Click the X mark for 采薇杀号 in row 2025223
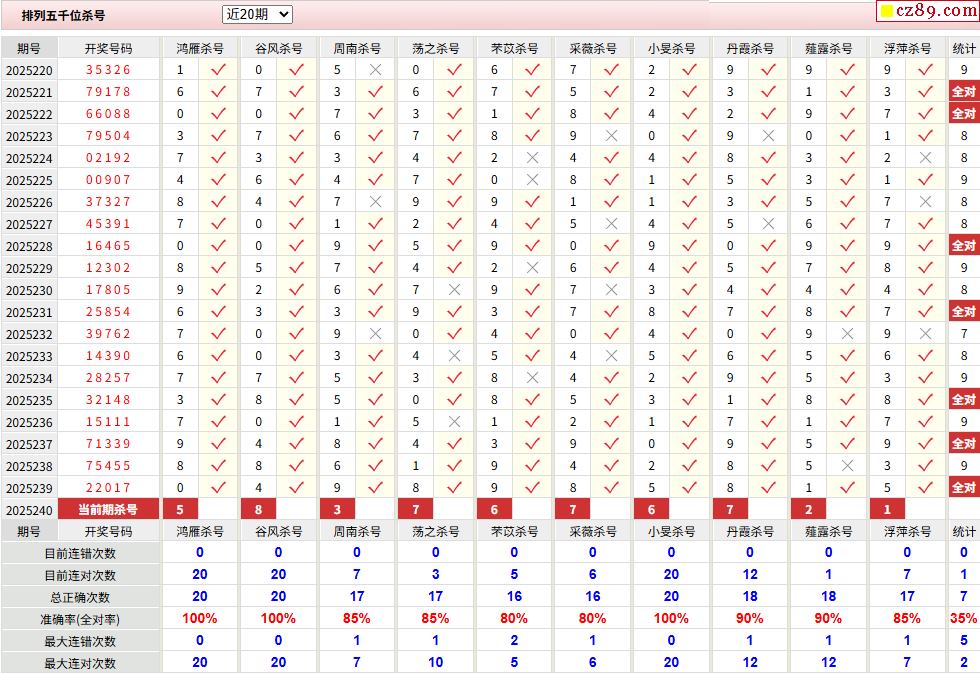Screen dimensions: 980x674 (611, 136)
